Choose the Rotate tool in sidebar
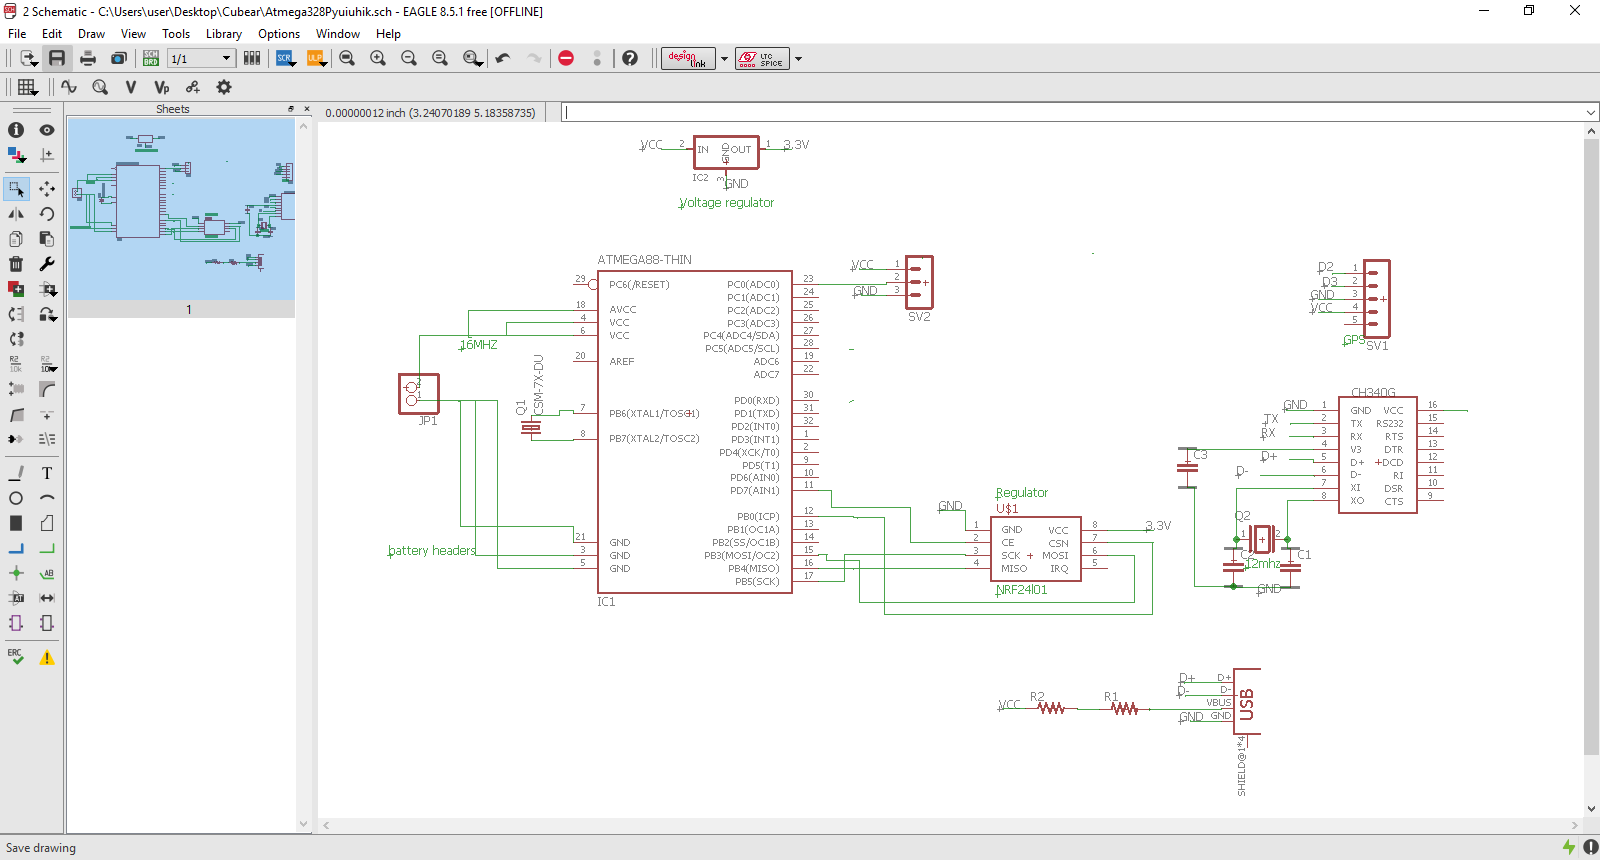This screenshot has height=860, width=1600. point(47,214)
